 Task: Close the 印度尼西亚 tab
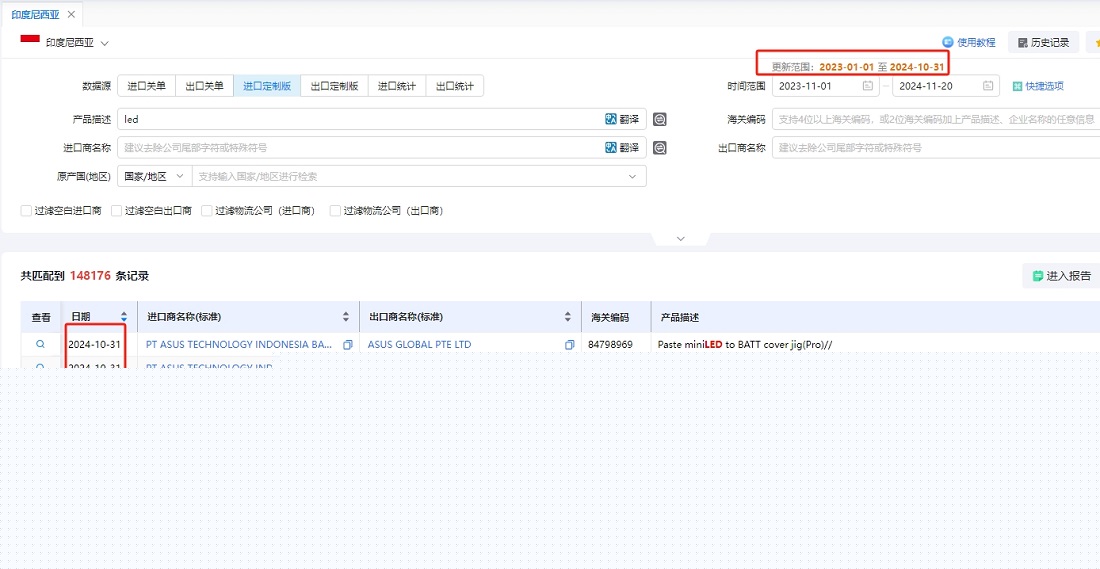[71, 14]
